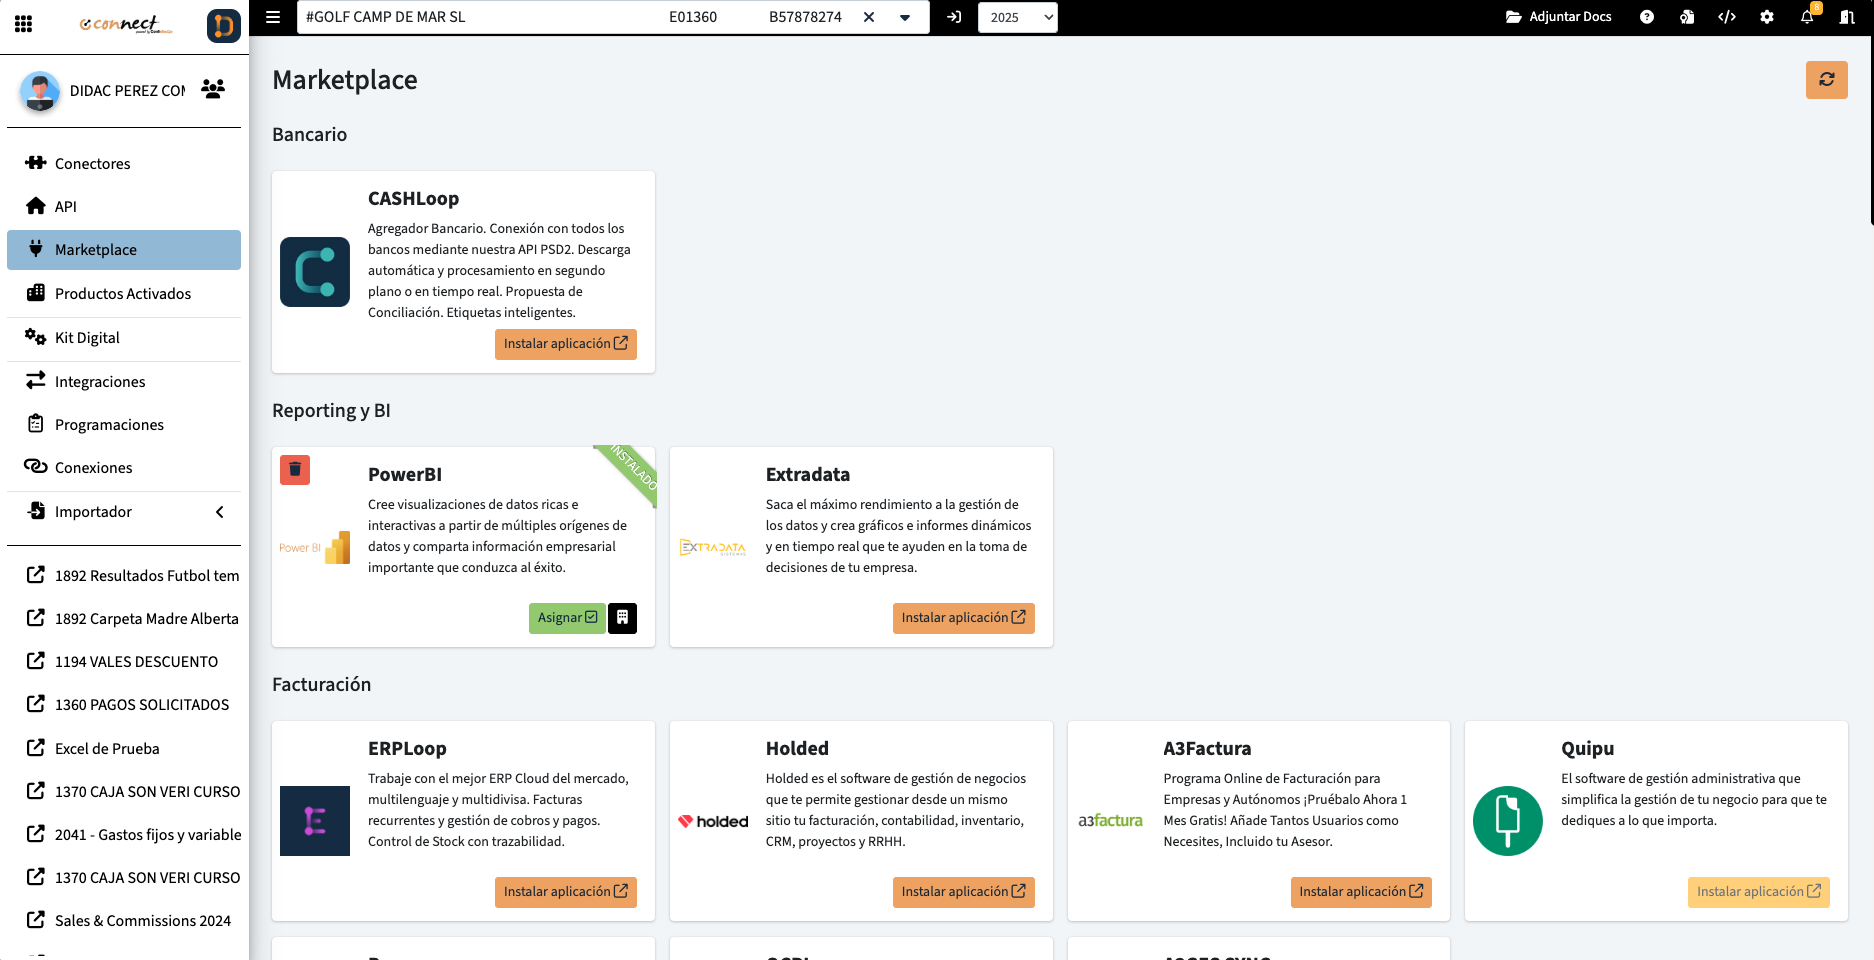Click the code brackets icon
1874x960 pixels.
click(x=1727, y=17)
